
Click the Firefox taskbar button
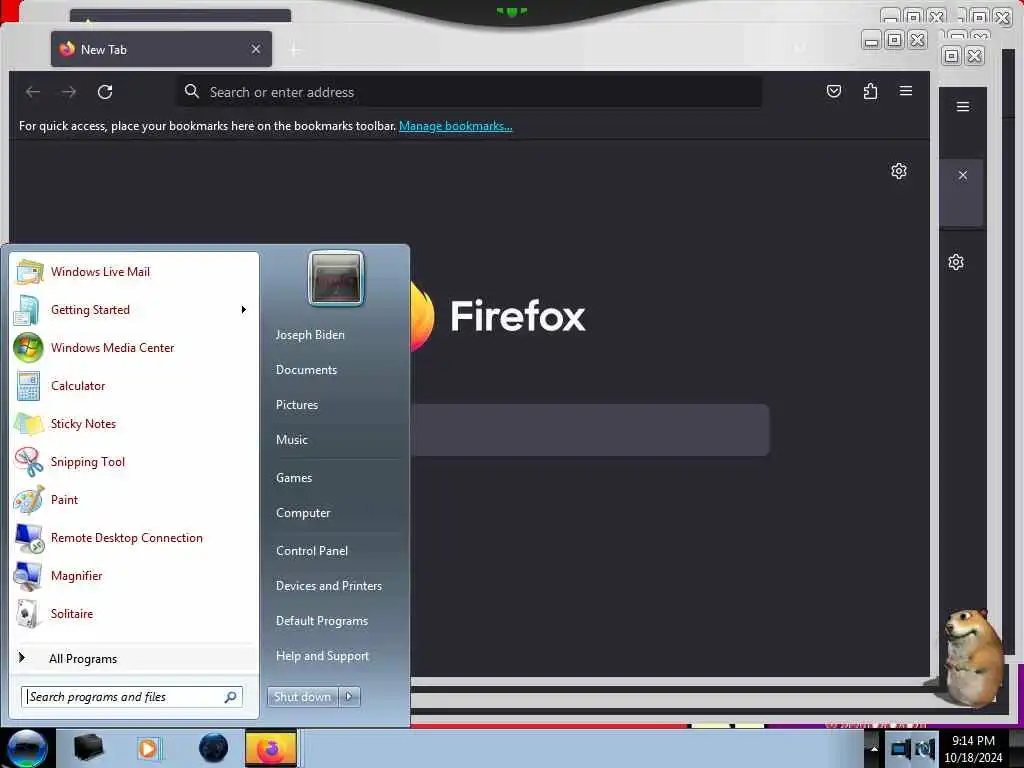tap(271, 749)
